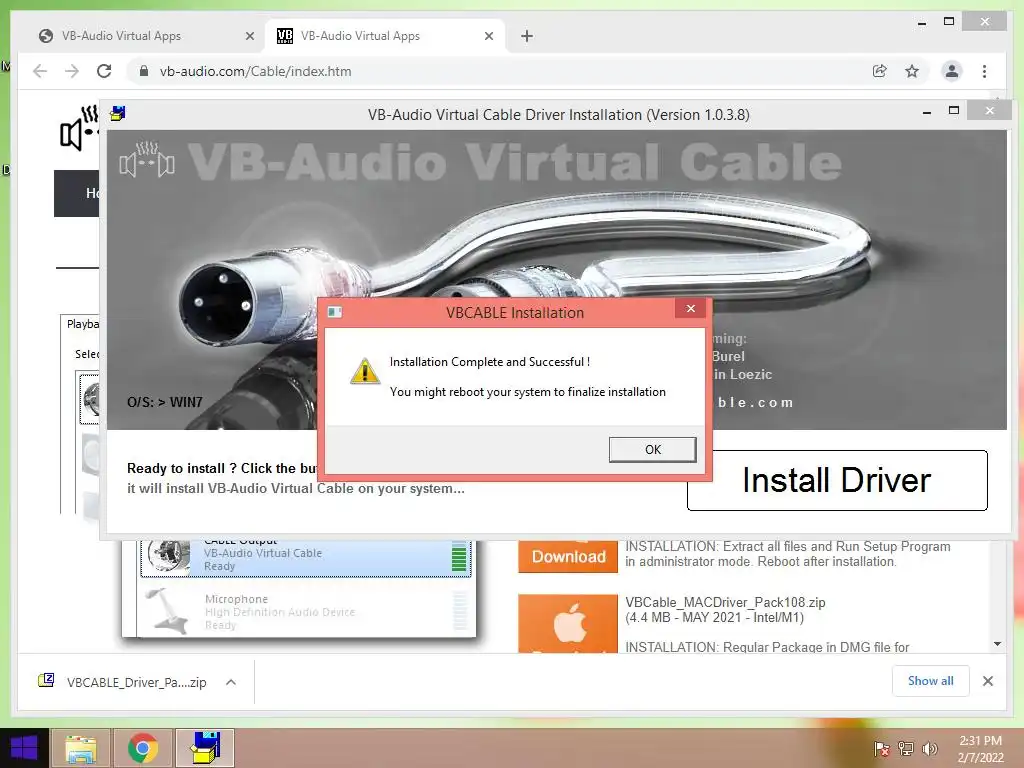Image resolution: width=1024 pixels, height=768 pixels.
Task: Click the dialog title bar icon
Action: 335,312
